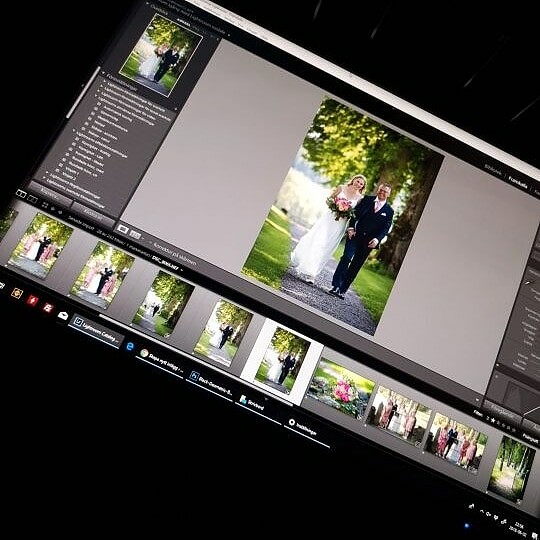Switch to the Framkalla module

point(518,182)
